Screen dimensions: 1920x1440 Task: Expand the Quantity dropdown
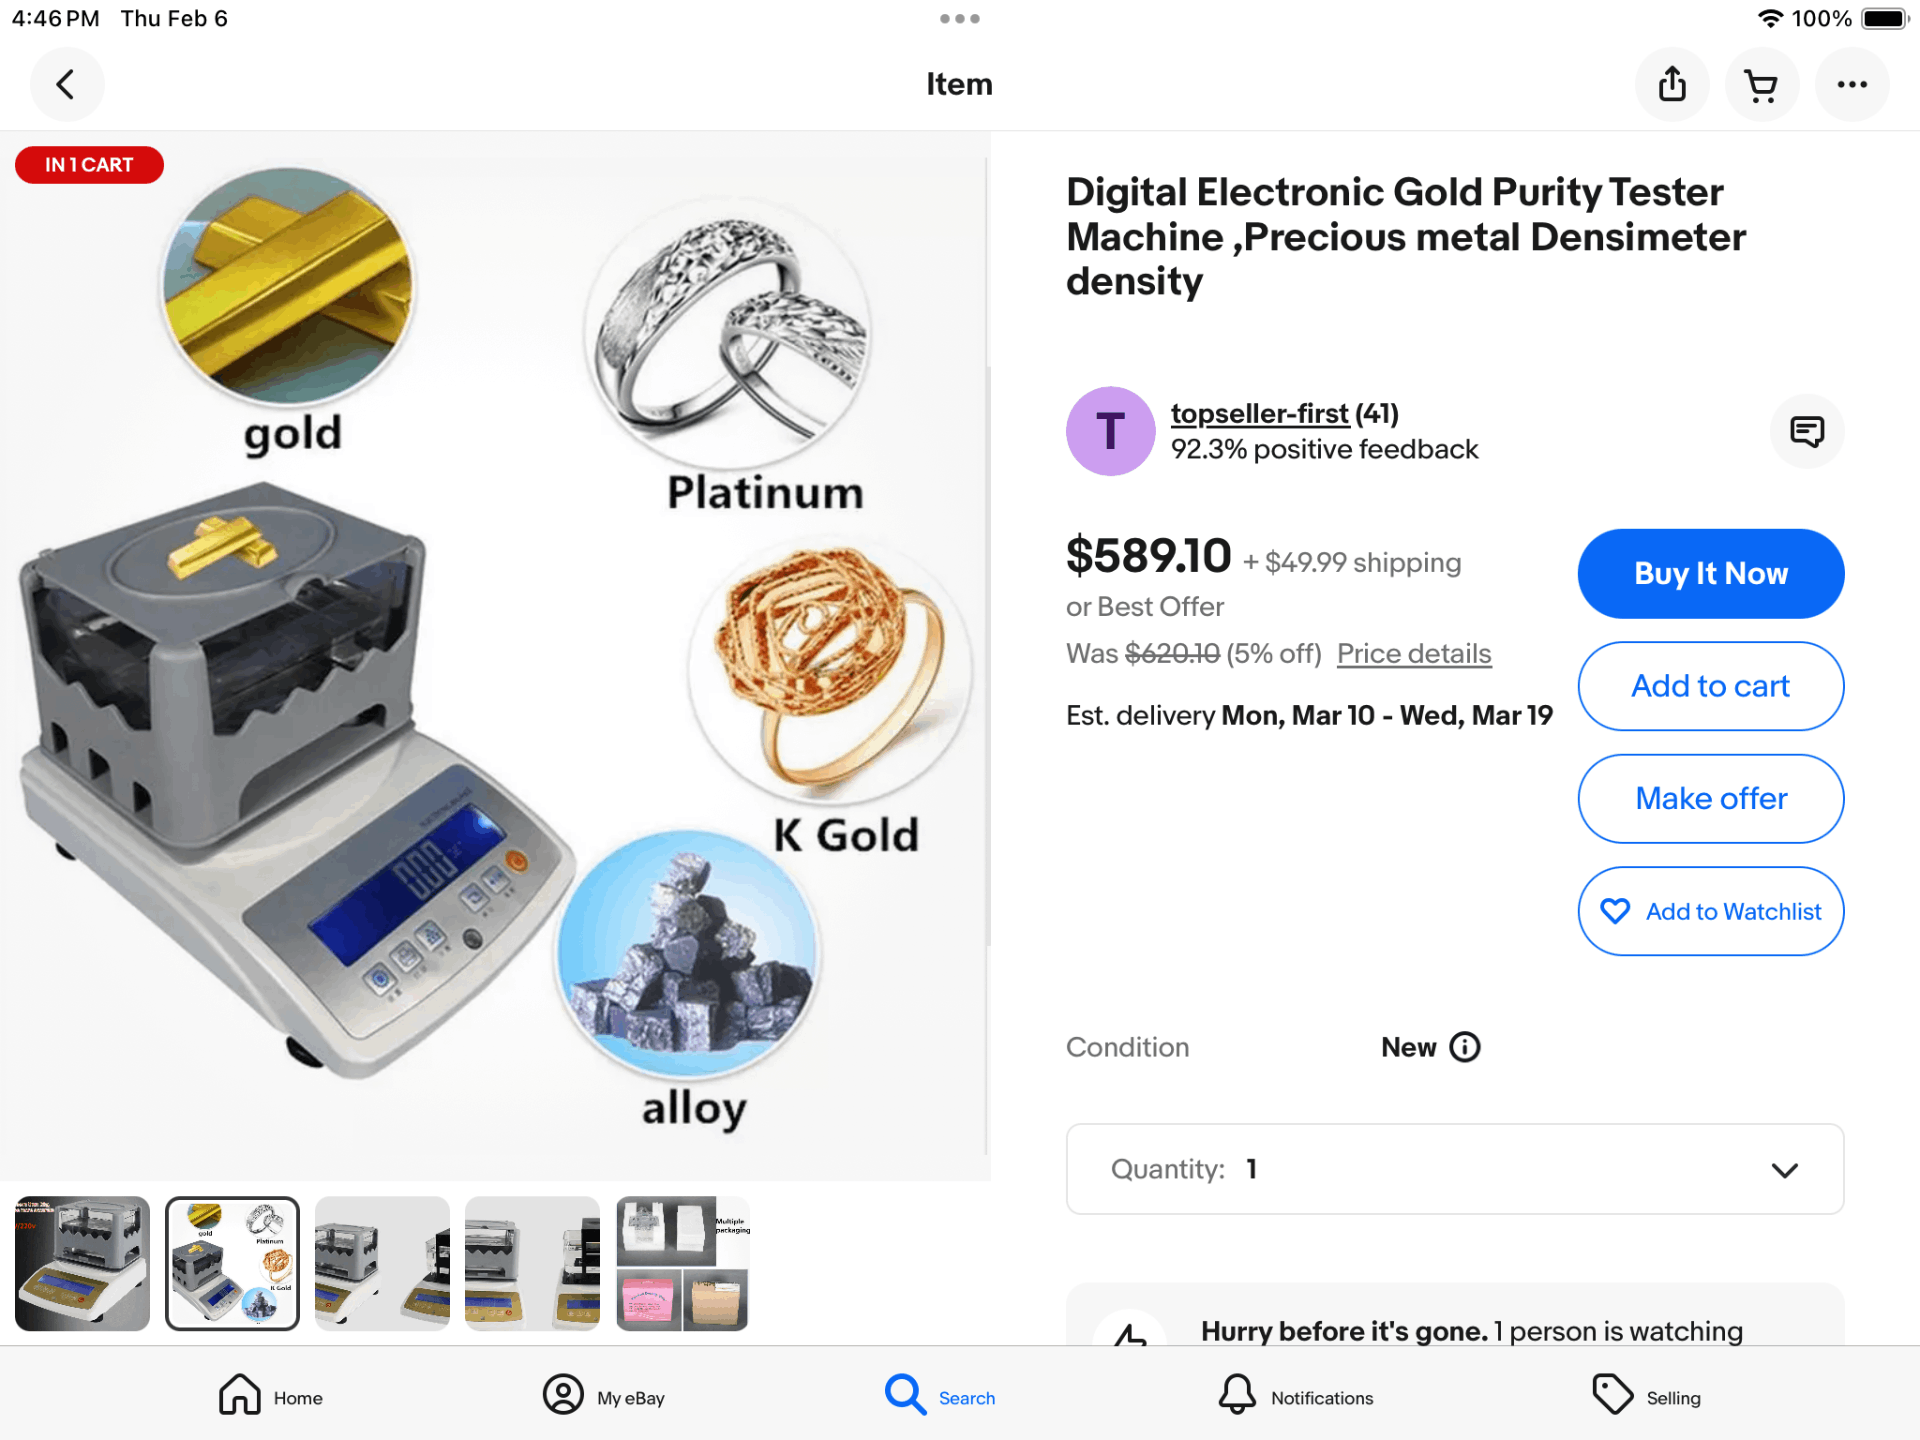click(x=1455, y=1169)
